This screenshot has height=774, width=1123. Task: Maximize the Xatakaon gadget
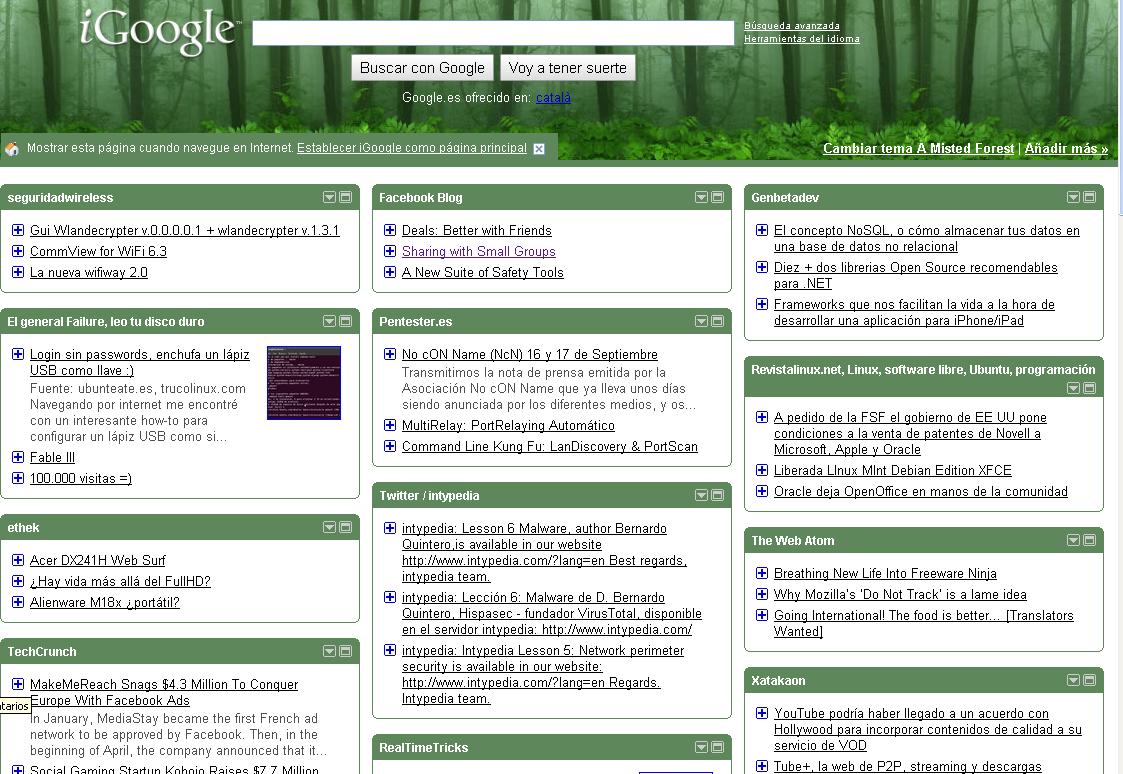click(1089, 680)
